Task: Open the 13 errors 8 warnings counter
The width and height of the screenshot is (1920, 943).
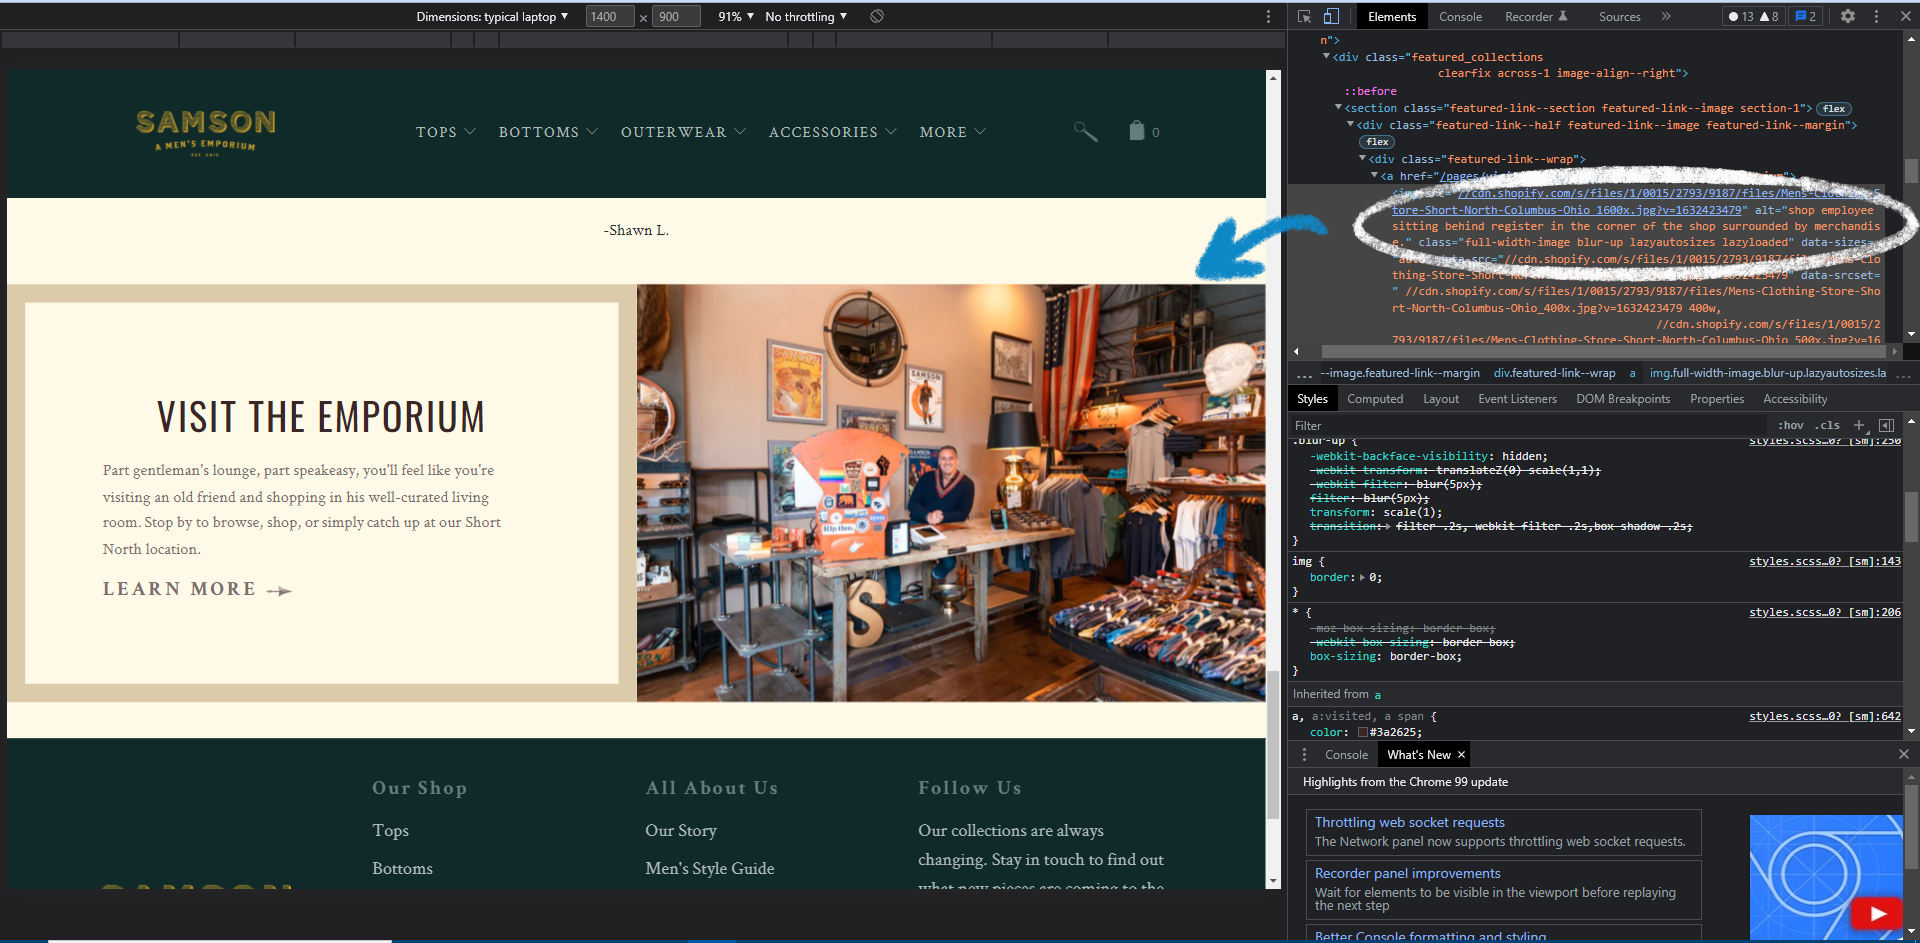Action: pyautogui.click(x=1753, y=16)
